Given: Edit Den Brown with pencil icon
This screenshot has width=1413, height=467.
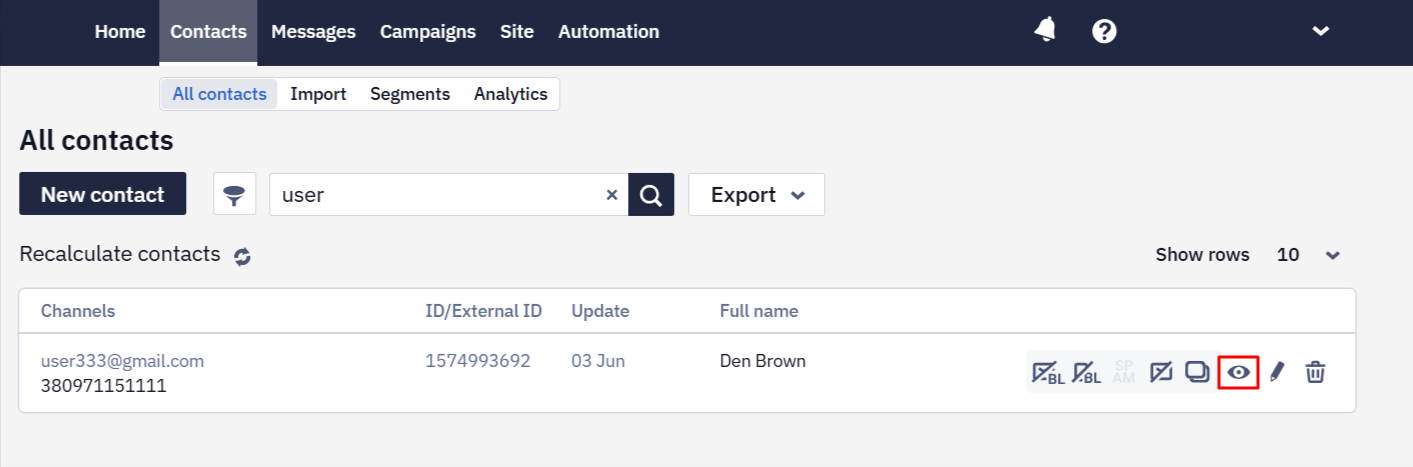Looking at the screenshot, I should pyautogui.click(x=1276, y=372).
